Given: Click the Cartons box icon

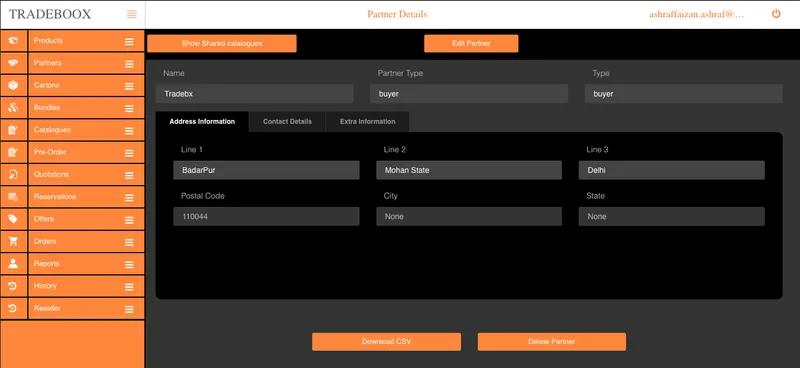Looking at the screenshot, I should click(x=13, y=85).
